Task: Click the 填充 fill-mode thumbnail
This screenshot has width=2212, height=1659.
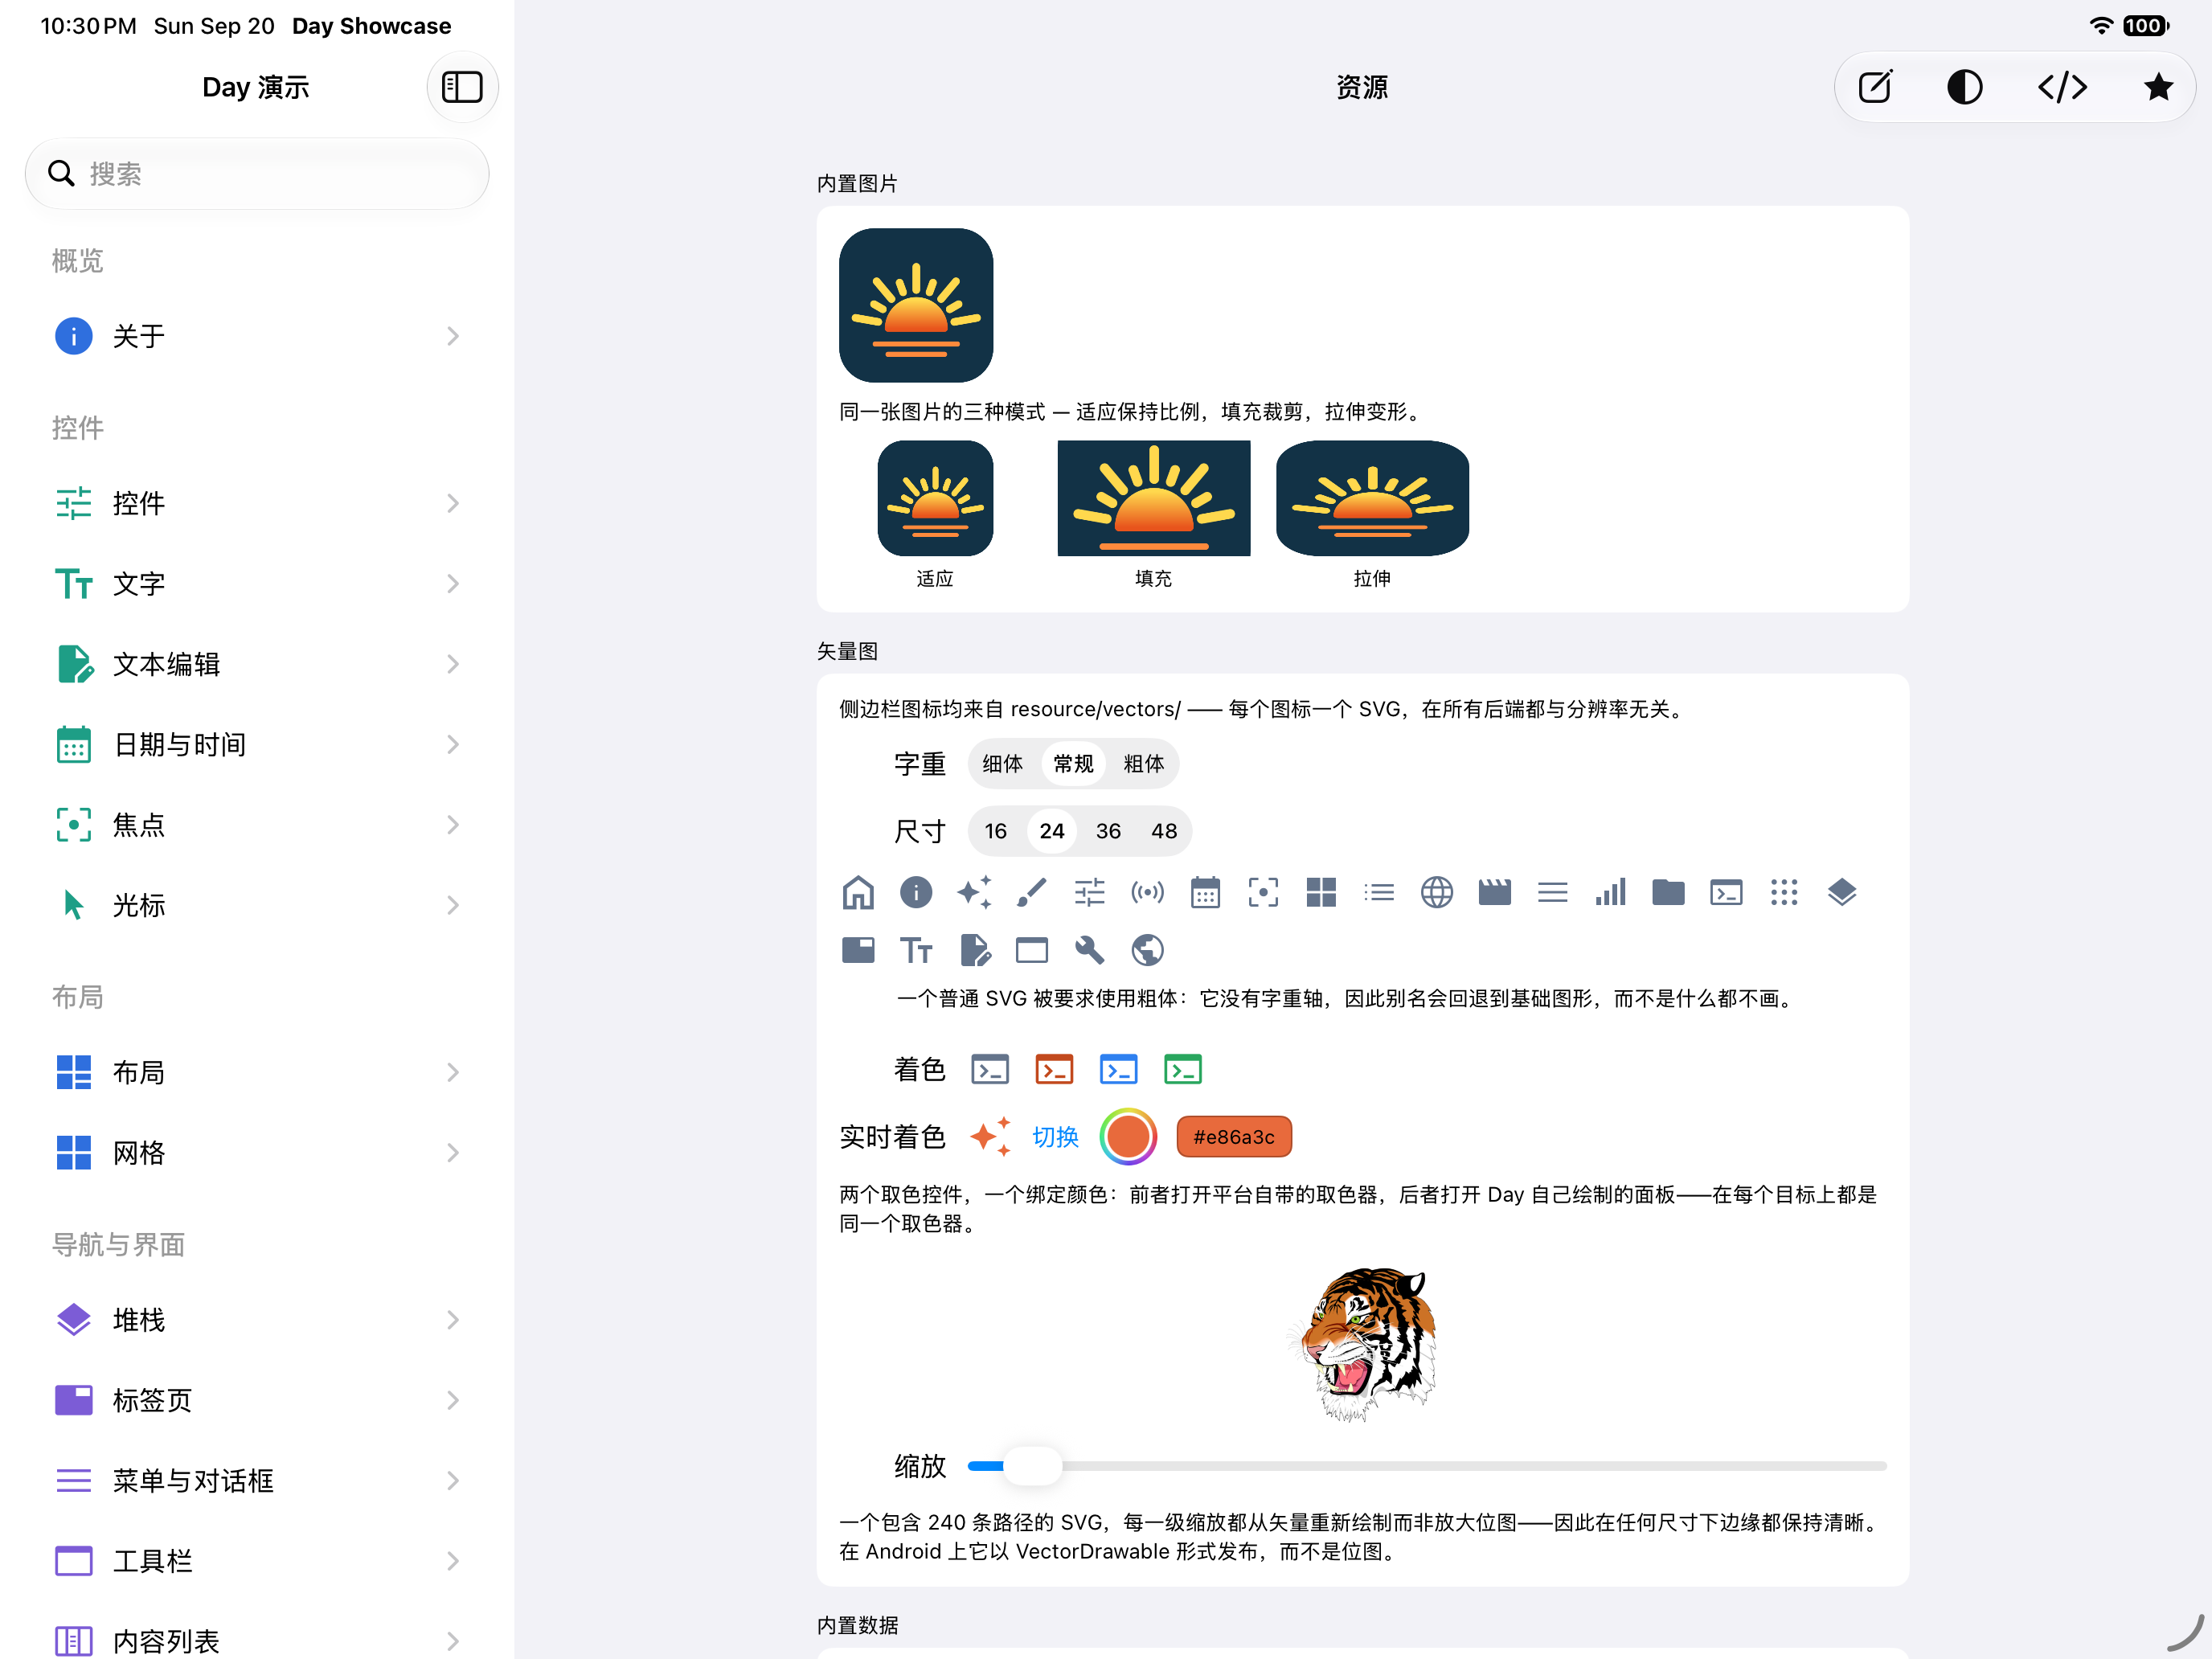Action: pos(1154,498)
